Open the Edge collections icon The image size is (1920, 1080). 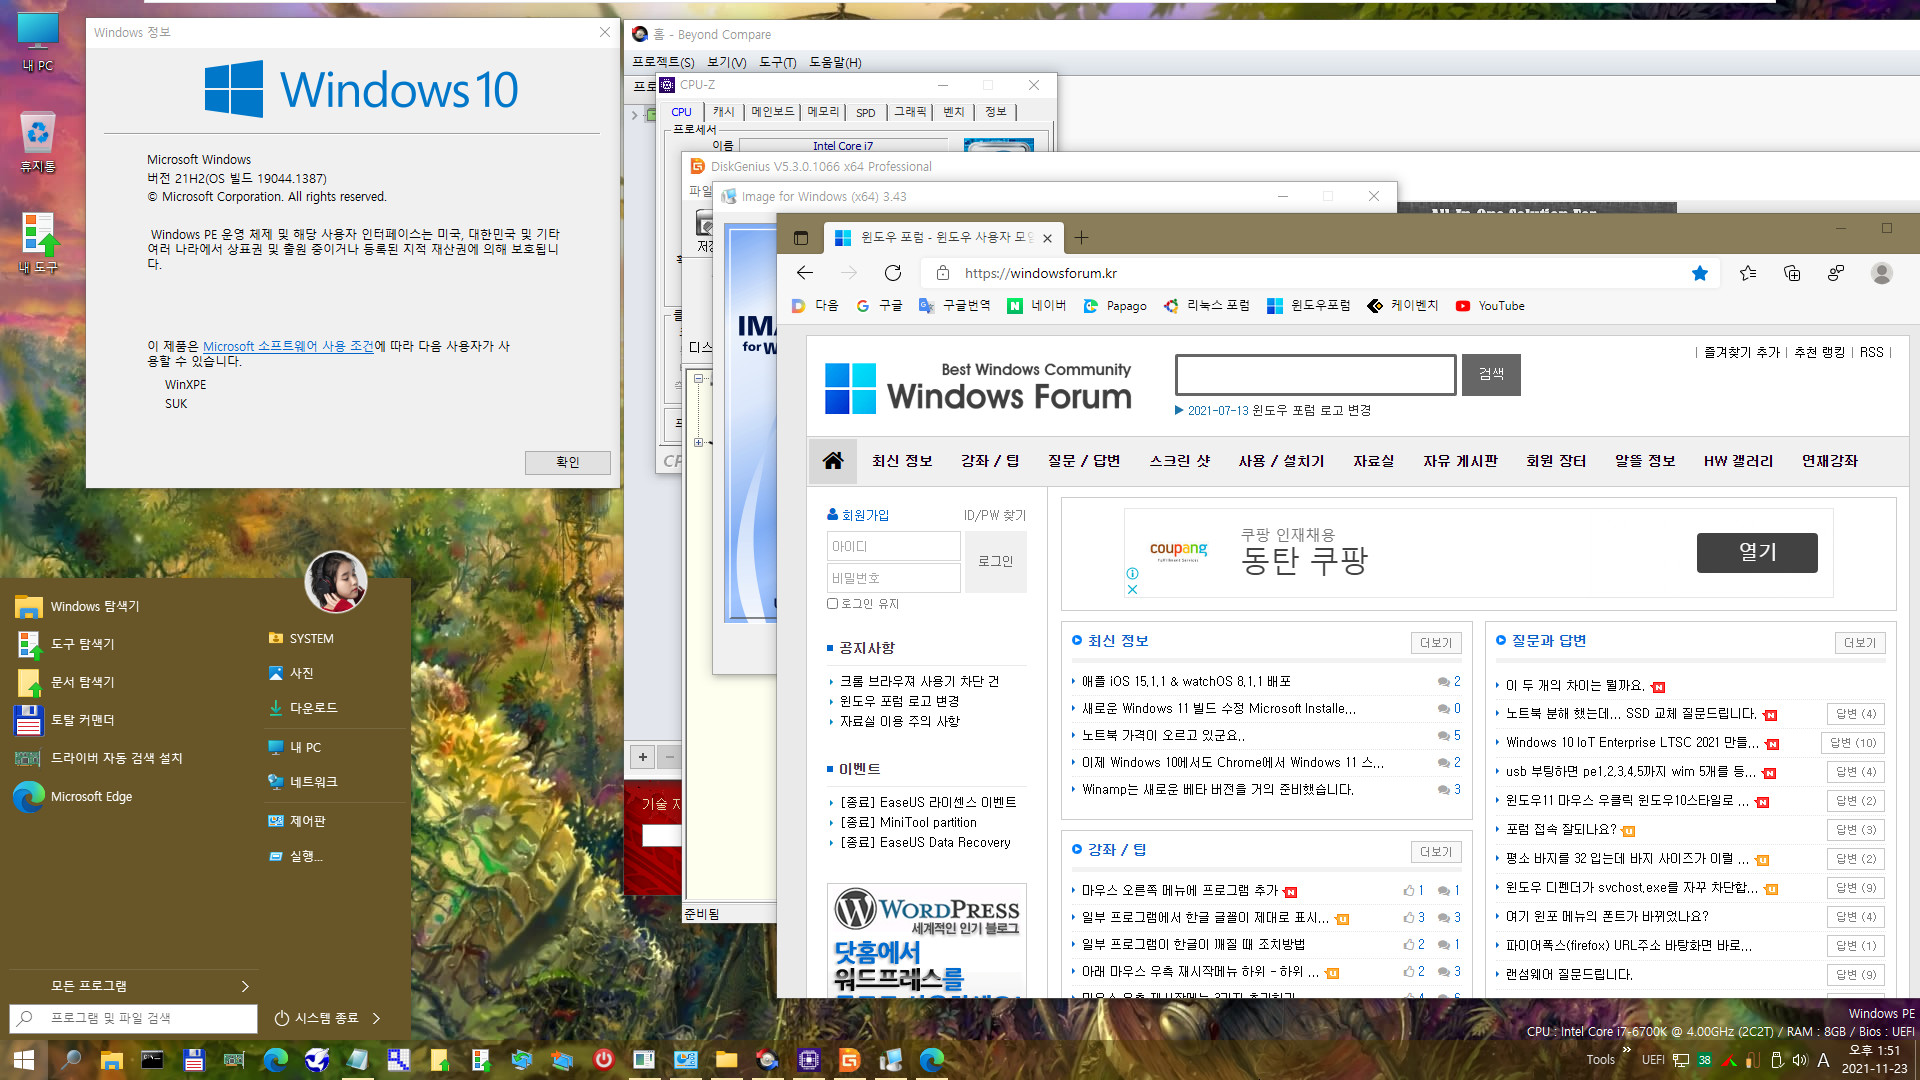[x=1792, y=273]
